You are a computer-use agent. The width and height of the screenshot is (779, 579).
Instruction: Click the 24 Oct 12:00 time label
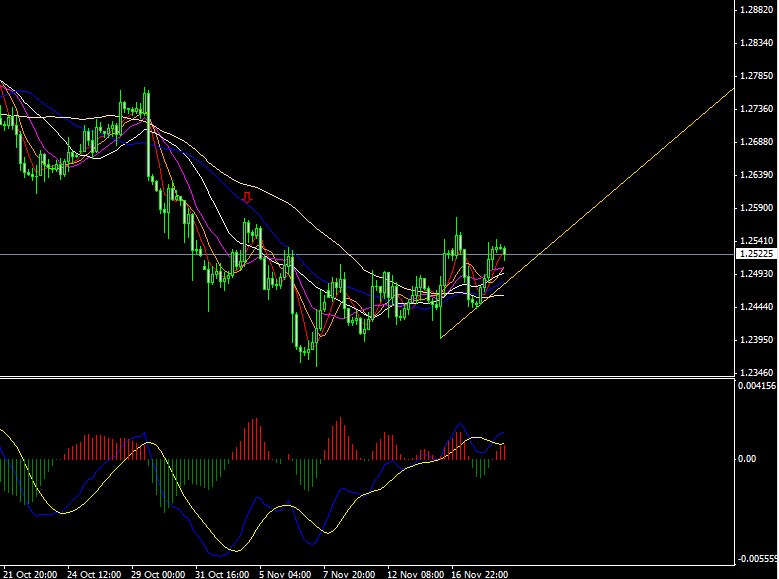(94, 574)
